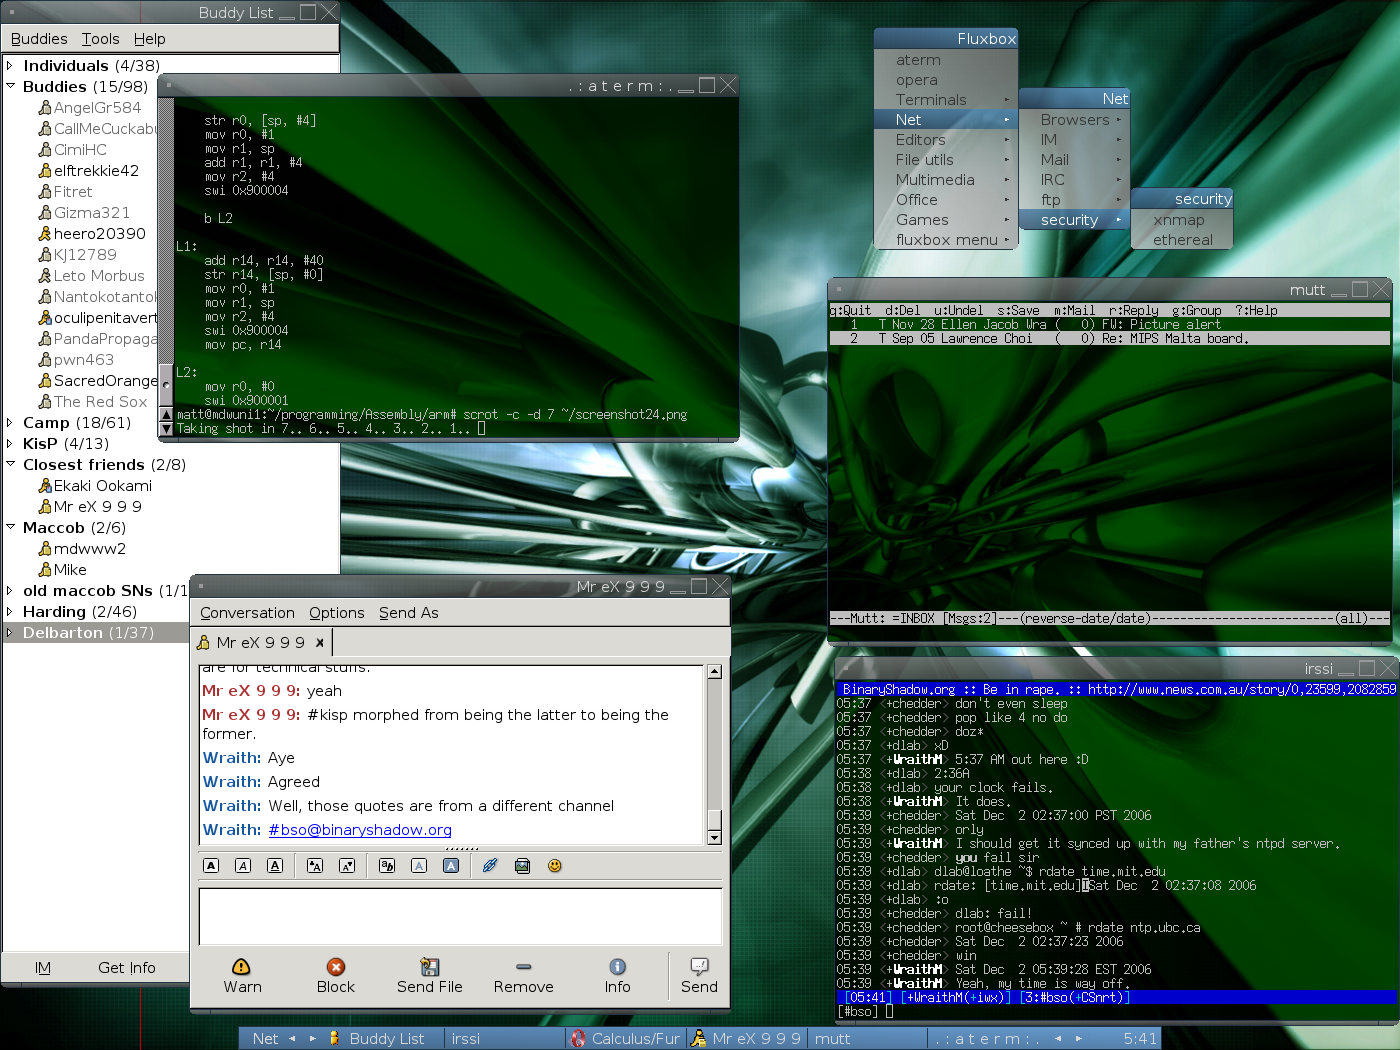The height and width of the screenshot is (1050, 1400).
Task: Open the Tools menu in Buddy List
Action: tap(100, 39)
